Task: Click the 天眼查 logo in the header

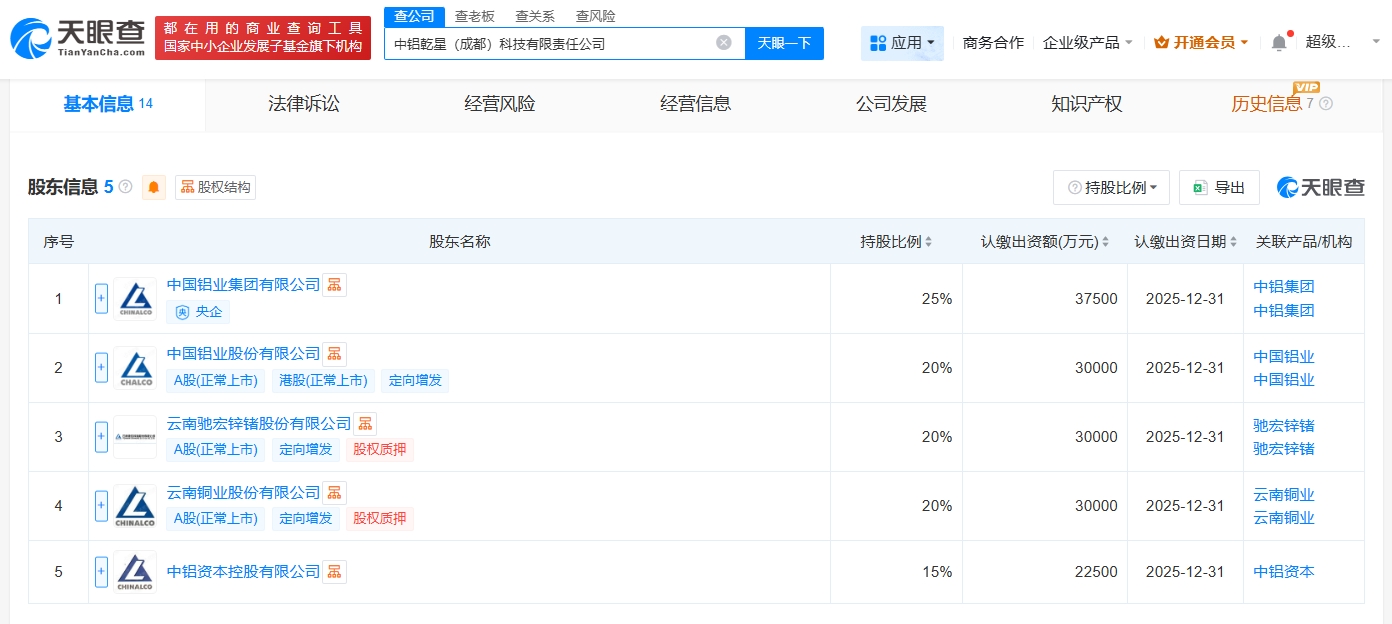Action: (x=78, y=38)
